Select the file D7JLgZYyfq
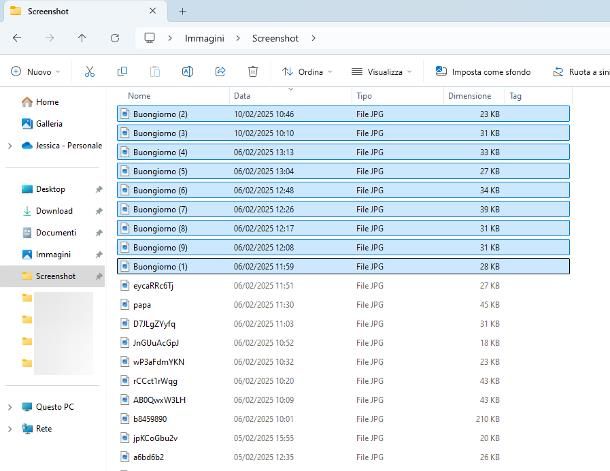Screen dimensions: 610x471 [343, 324]
